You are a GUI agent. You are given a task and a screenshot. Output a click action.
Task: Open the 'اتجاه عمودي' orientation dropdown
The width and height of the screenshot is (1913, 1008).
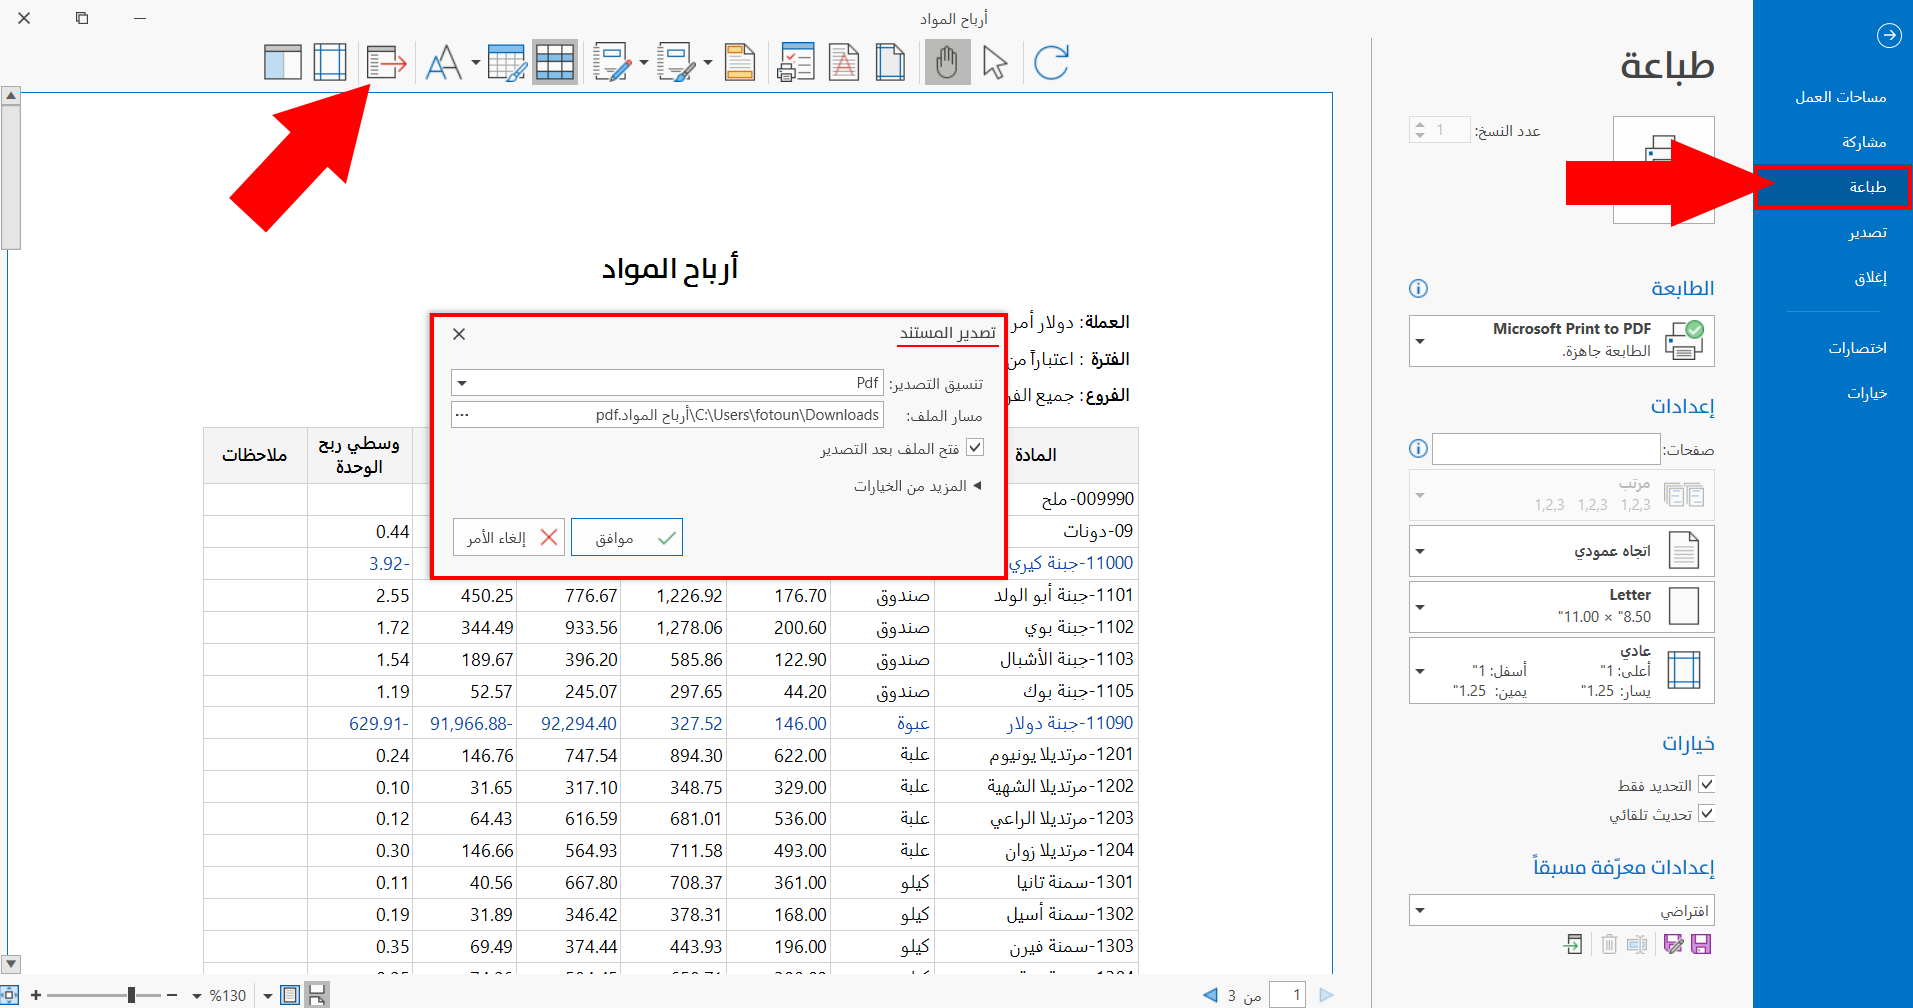(1561, 551)
